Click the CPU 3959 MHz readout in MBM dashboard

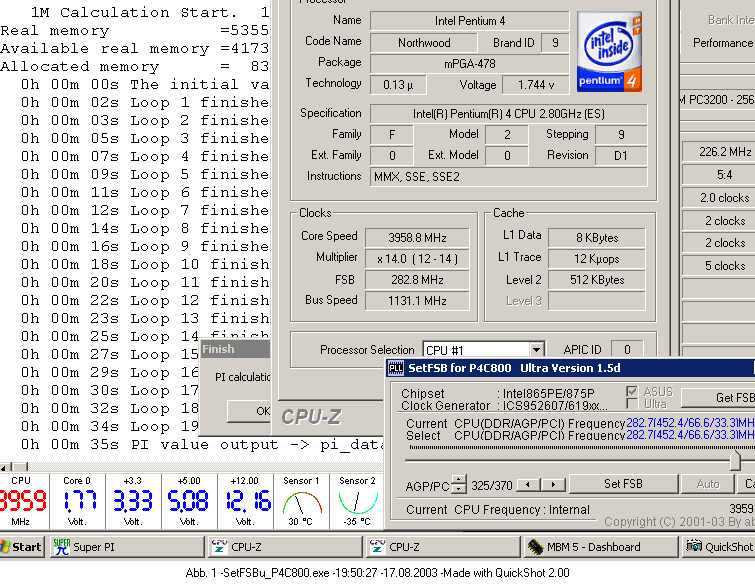click(22, 501)
